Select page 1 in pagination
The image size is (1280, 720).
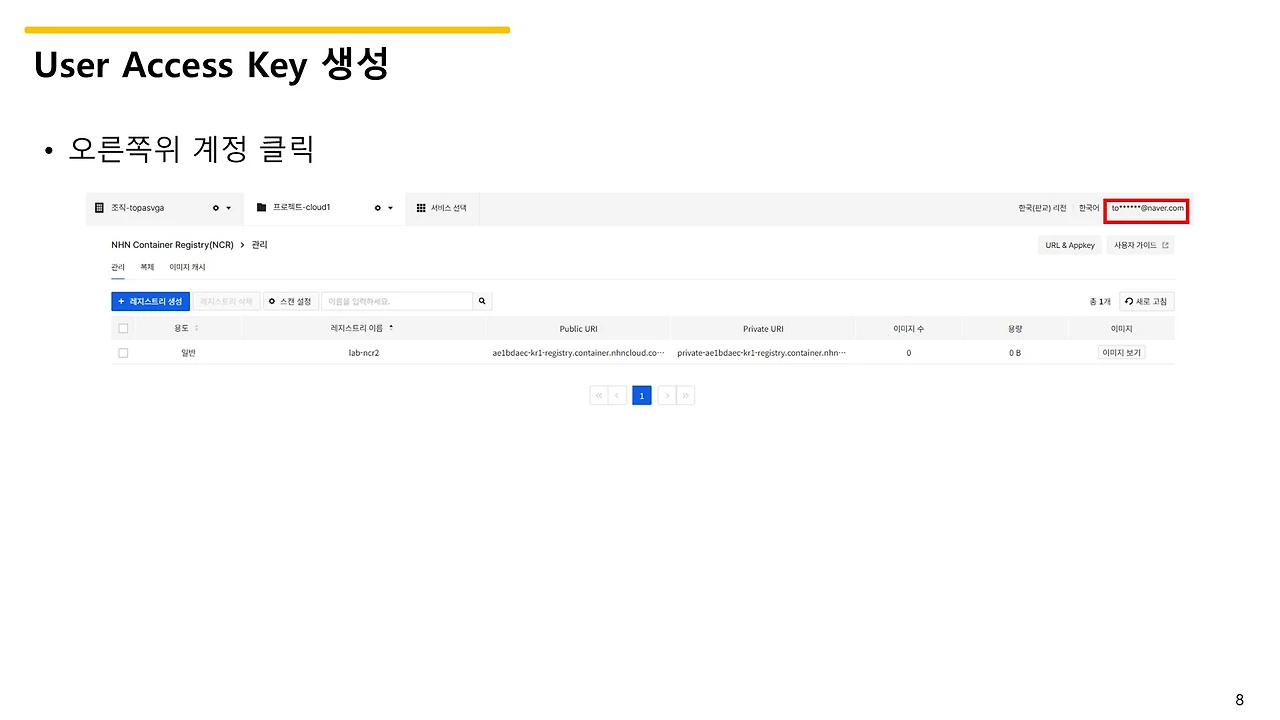pos(642,396)
